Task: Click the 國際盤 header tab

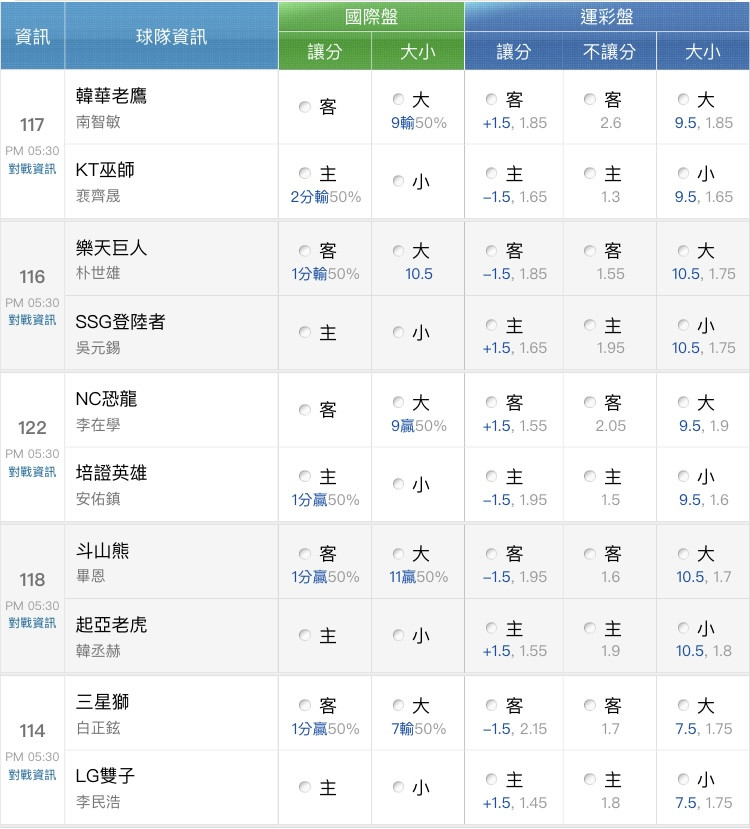Action: [372, 17]
